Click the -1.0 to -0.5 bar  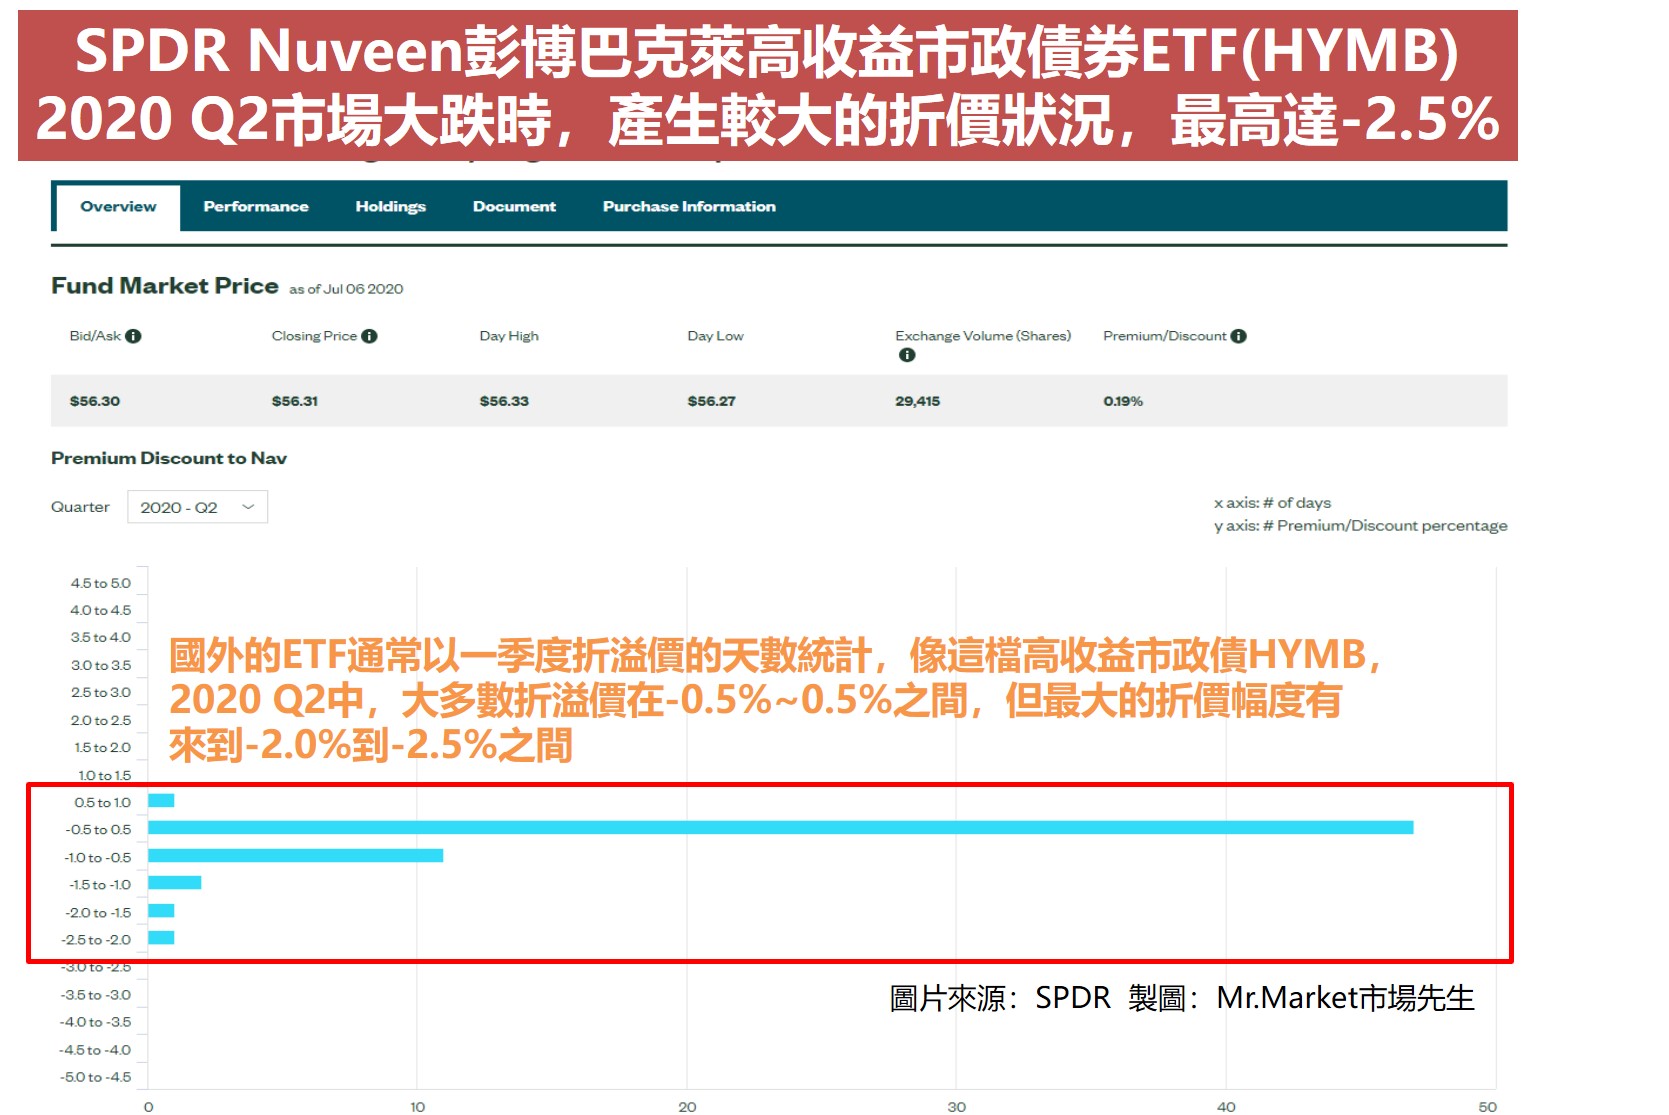point(295,856)
